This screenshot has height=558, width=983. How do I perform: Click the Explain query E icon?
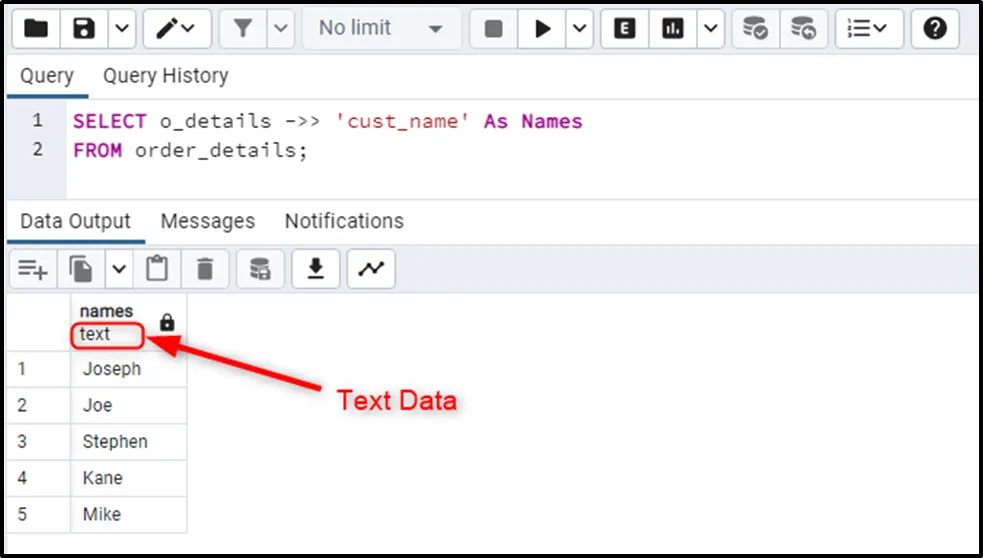point(625,29)
